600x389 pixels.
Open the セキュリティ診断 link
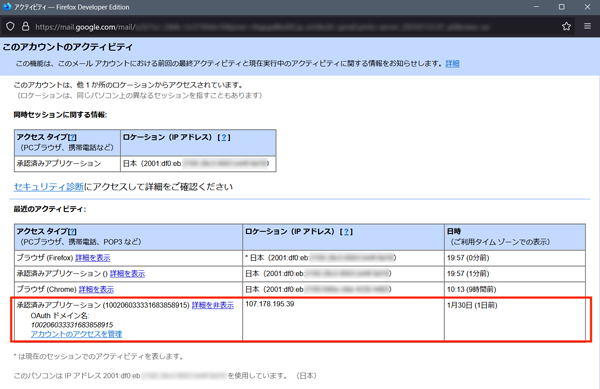(x=49, y=187)
